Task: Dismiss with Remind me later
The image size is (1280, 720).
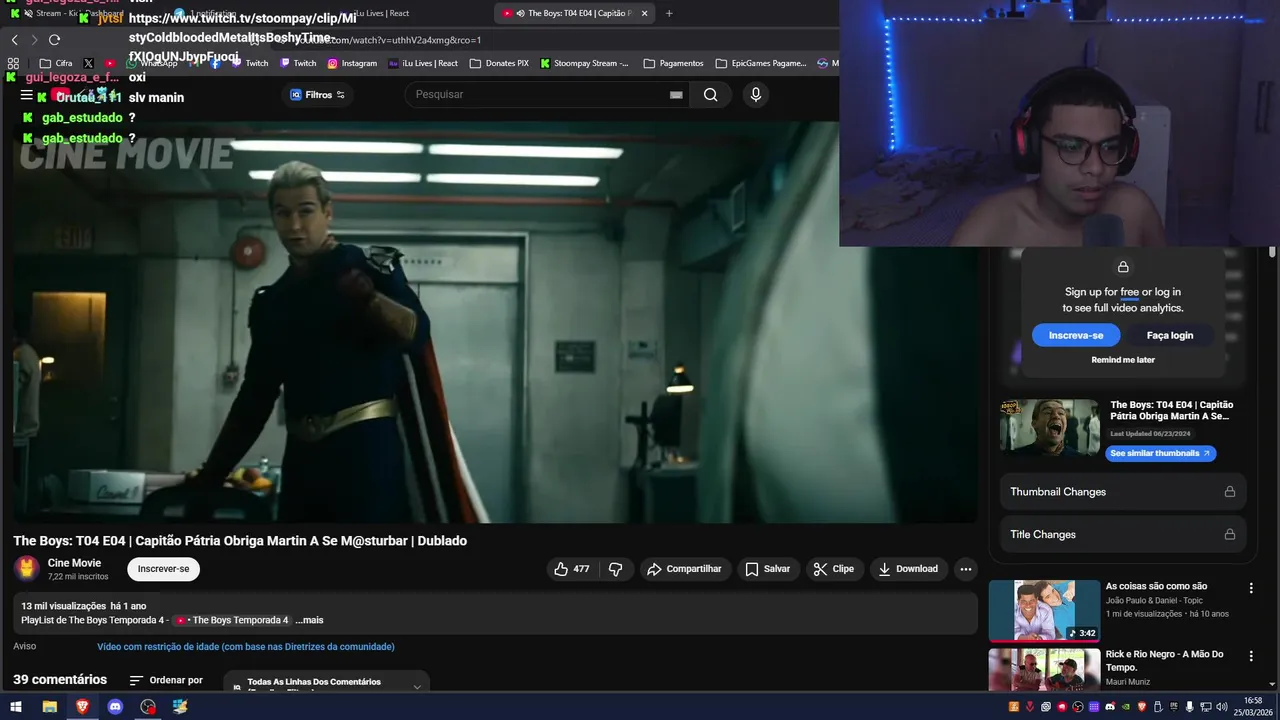Action: tap(1123, 360)
